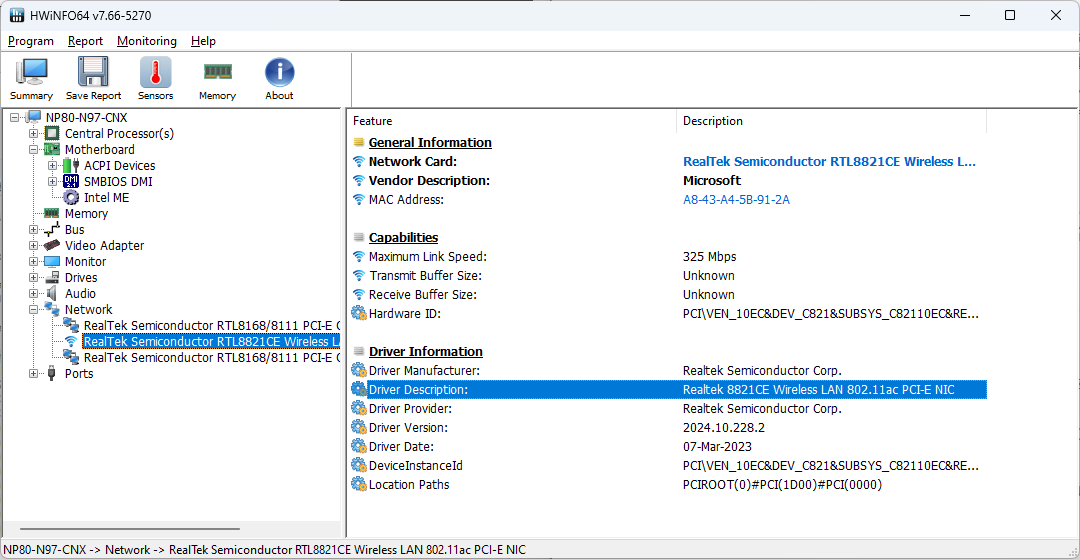Screen dimensions: 1080x559
Task: Click the Monitor tree icon
Action: pos(52,262)
